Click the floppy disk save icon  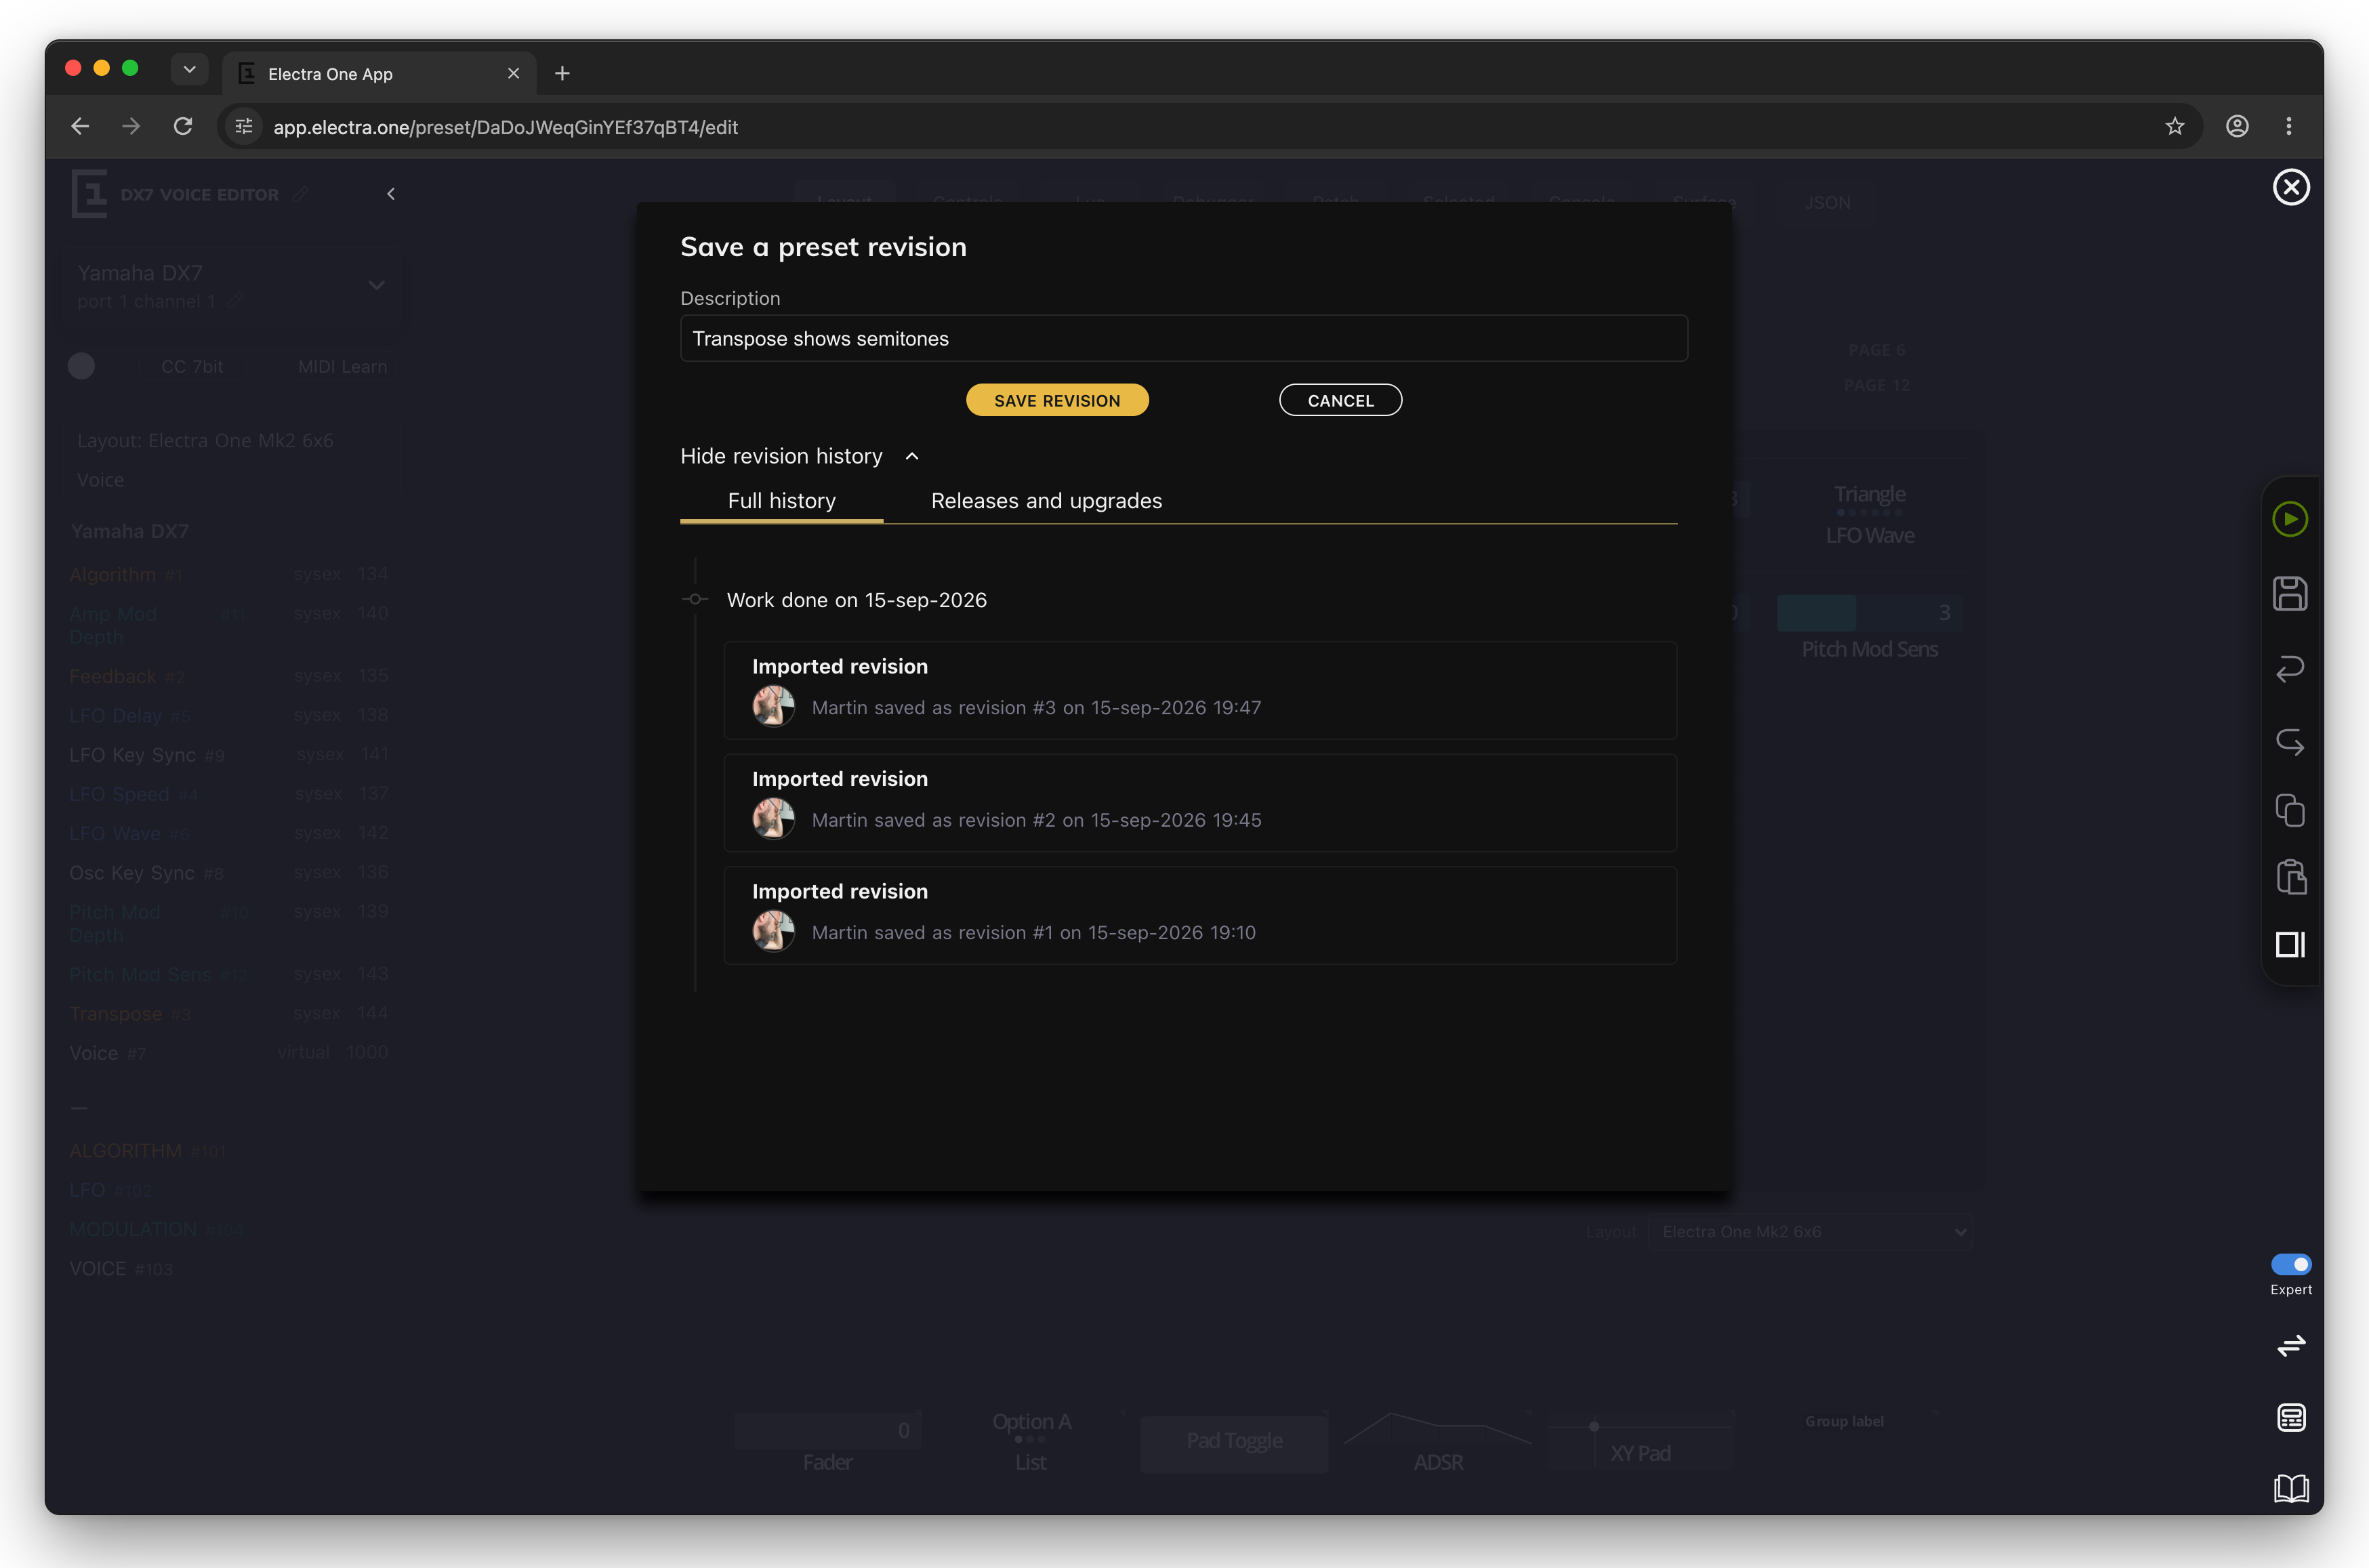click(2290, 594)
